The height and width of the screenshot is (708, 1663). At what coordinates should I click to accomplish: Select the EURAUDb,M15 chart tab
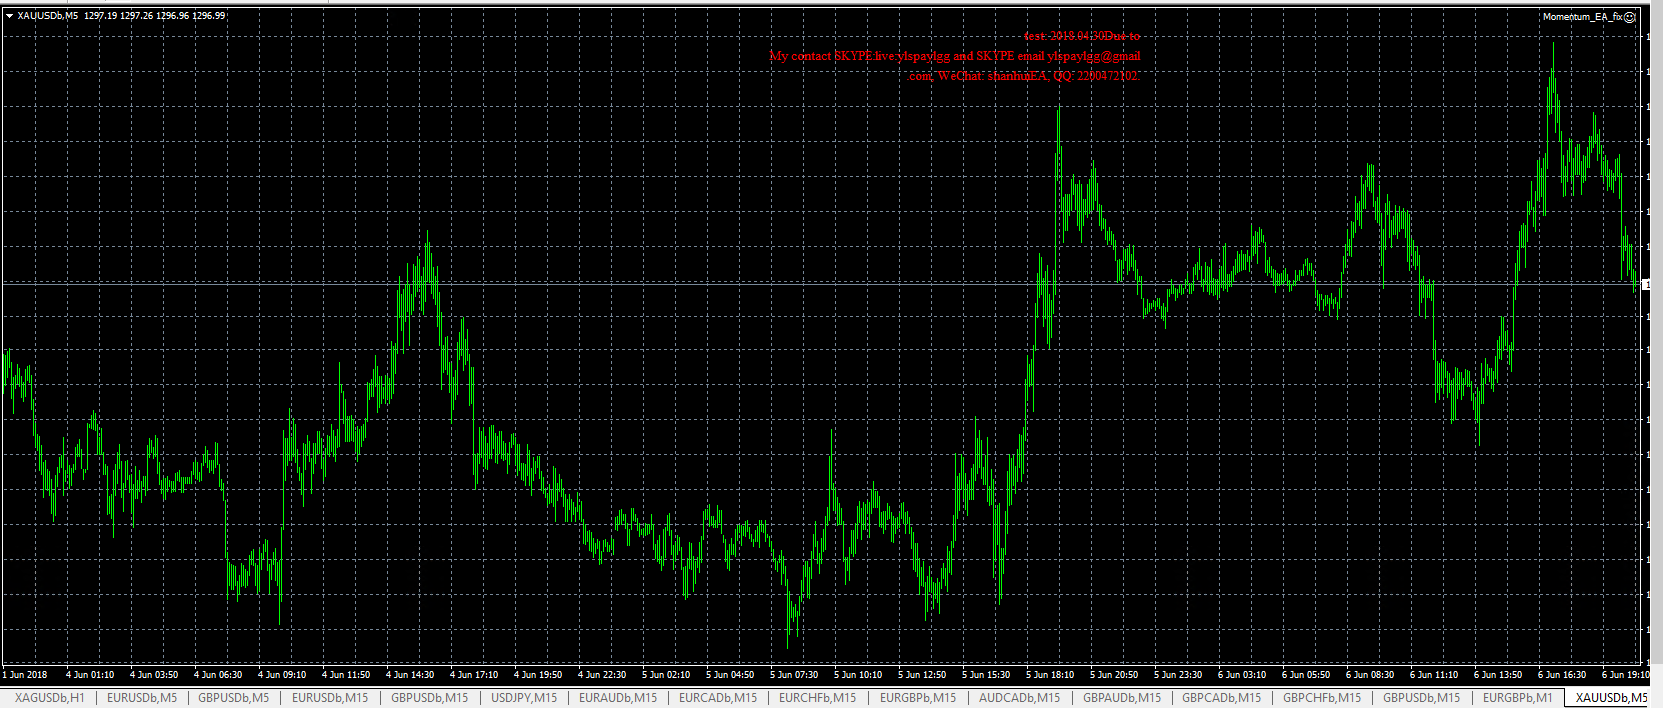tap(617, 698)
